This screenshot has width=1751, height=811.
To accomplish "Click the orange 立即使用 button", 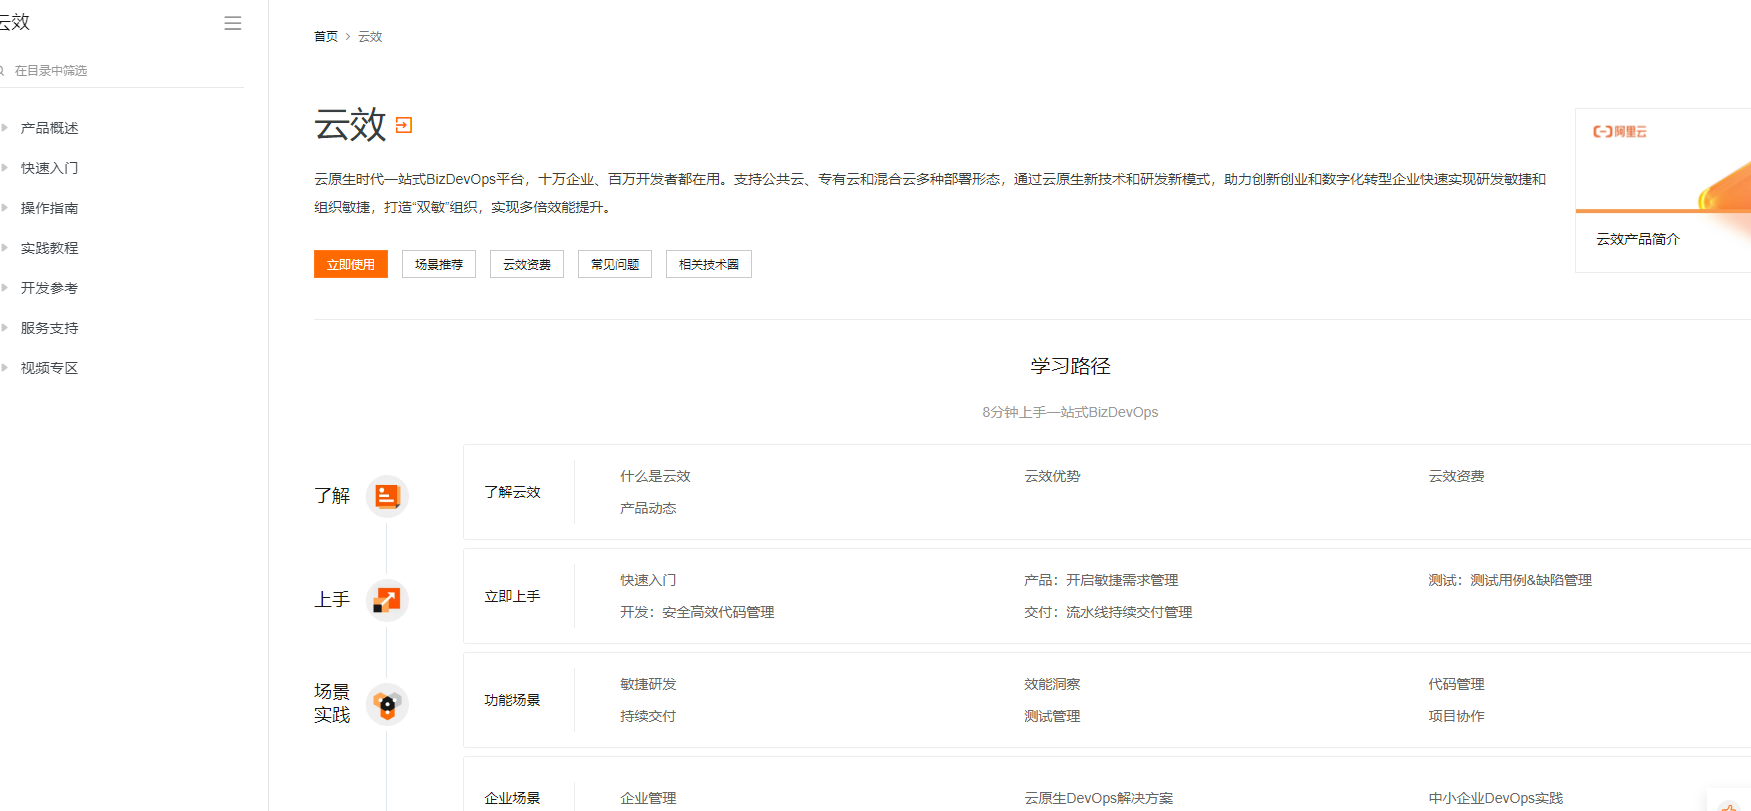I will 351,264.
